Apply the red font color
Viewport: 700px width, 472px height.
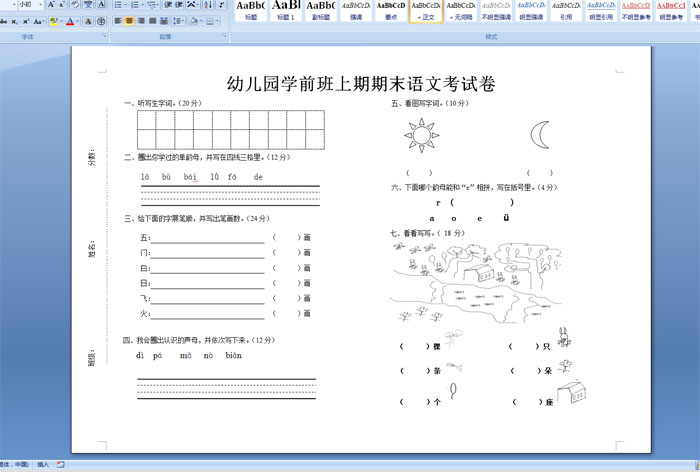click(x=70, y=21)
